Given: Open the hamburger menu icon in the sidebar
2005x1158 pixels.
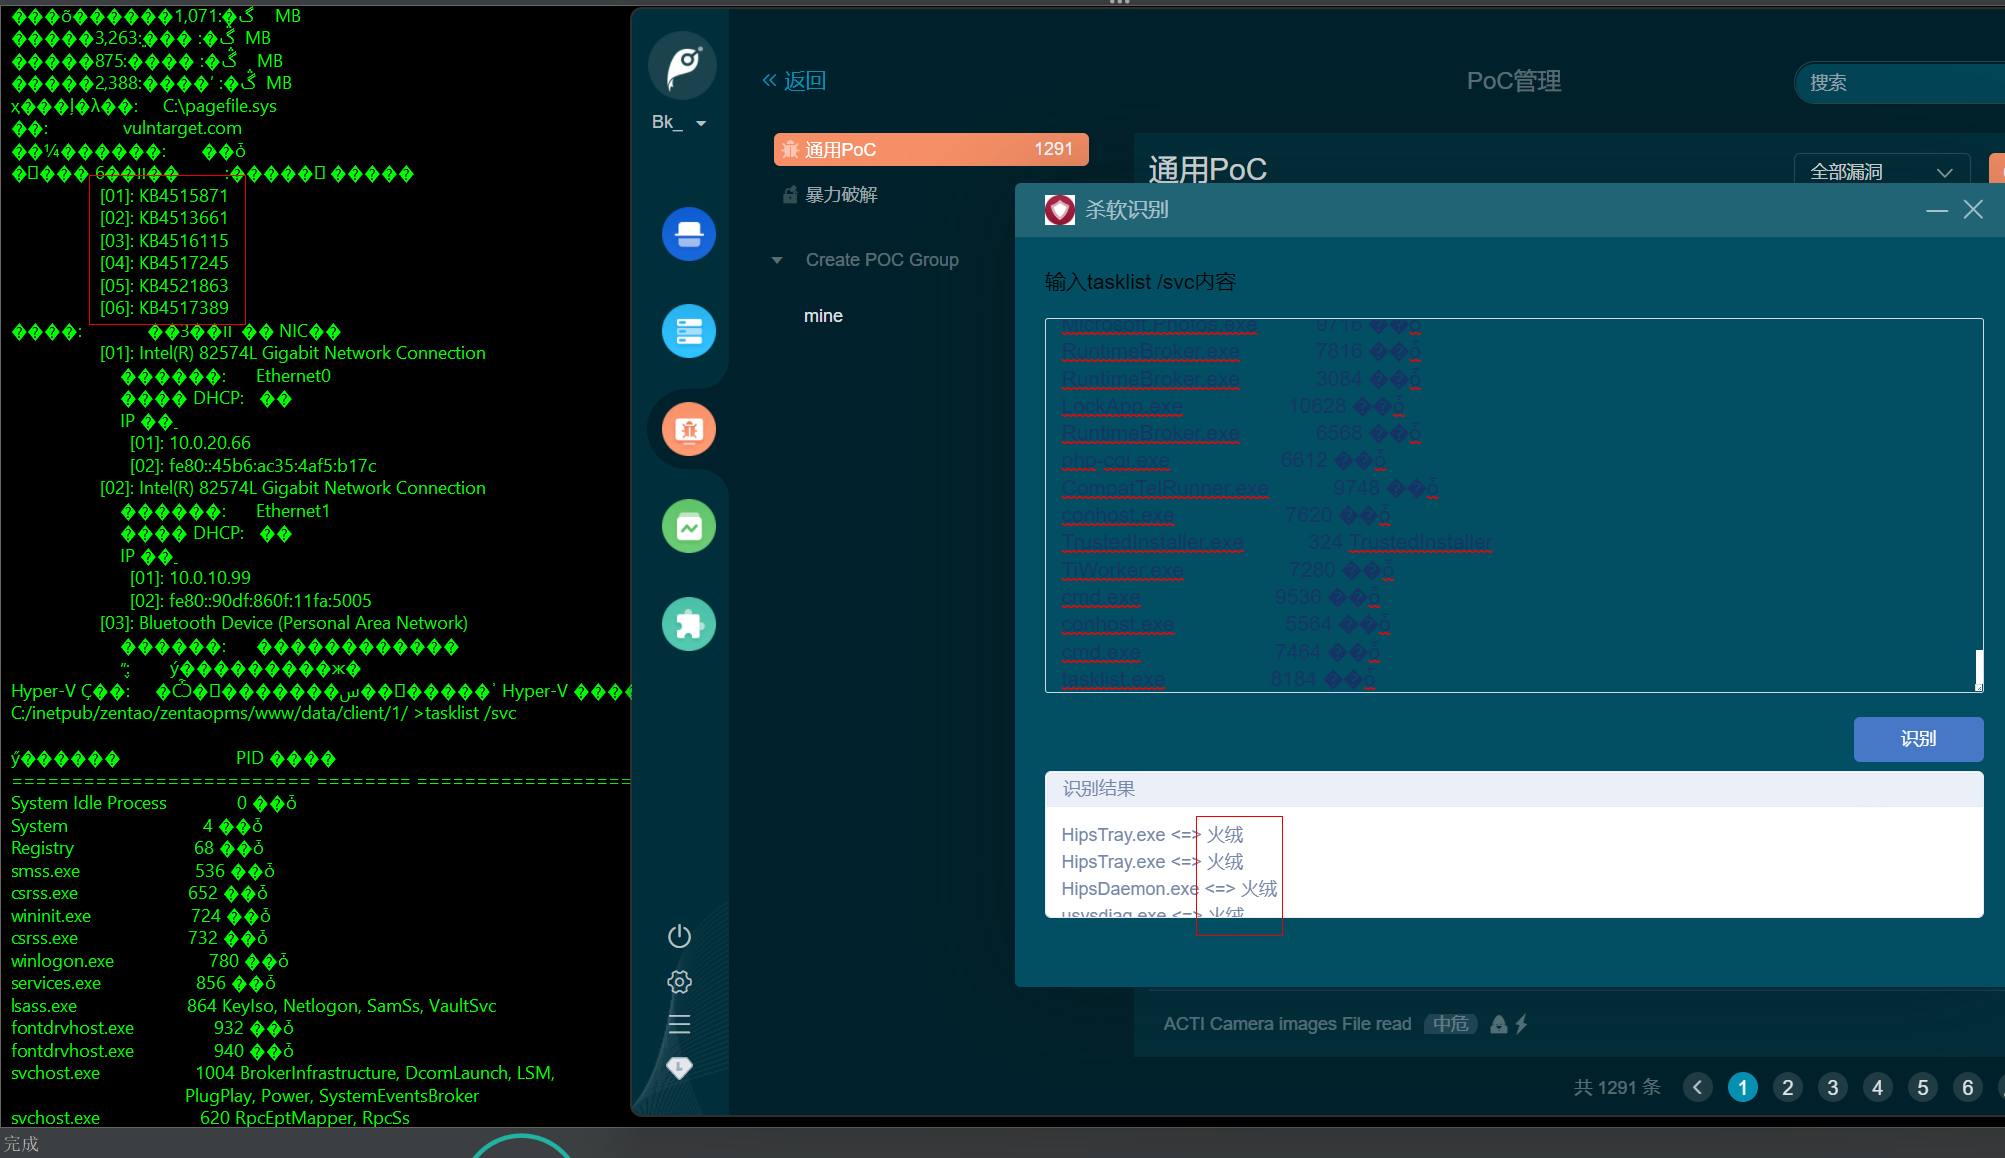Looking at the screenshot, I should [679, 1024].
